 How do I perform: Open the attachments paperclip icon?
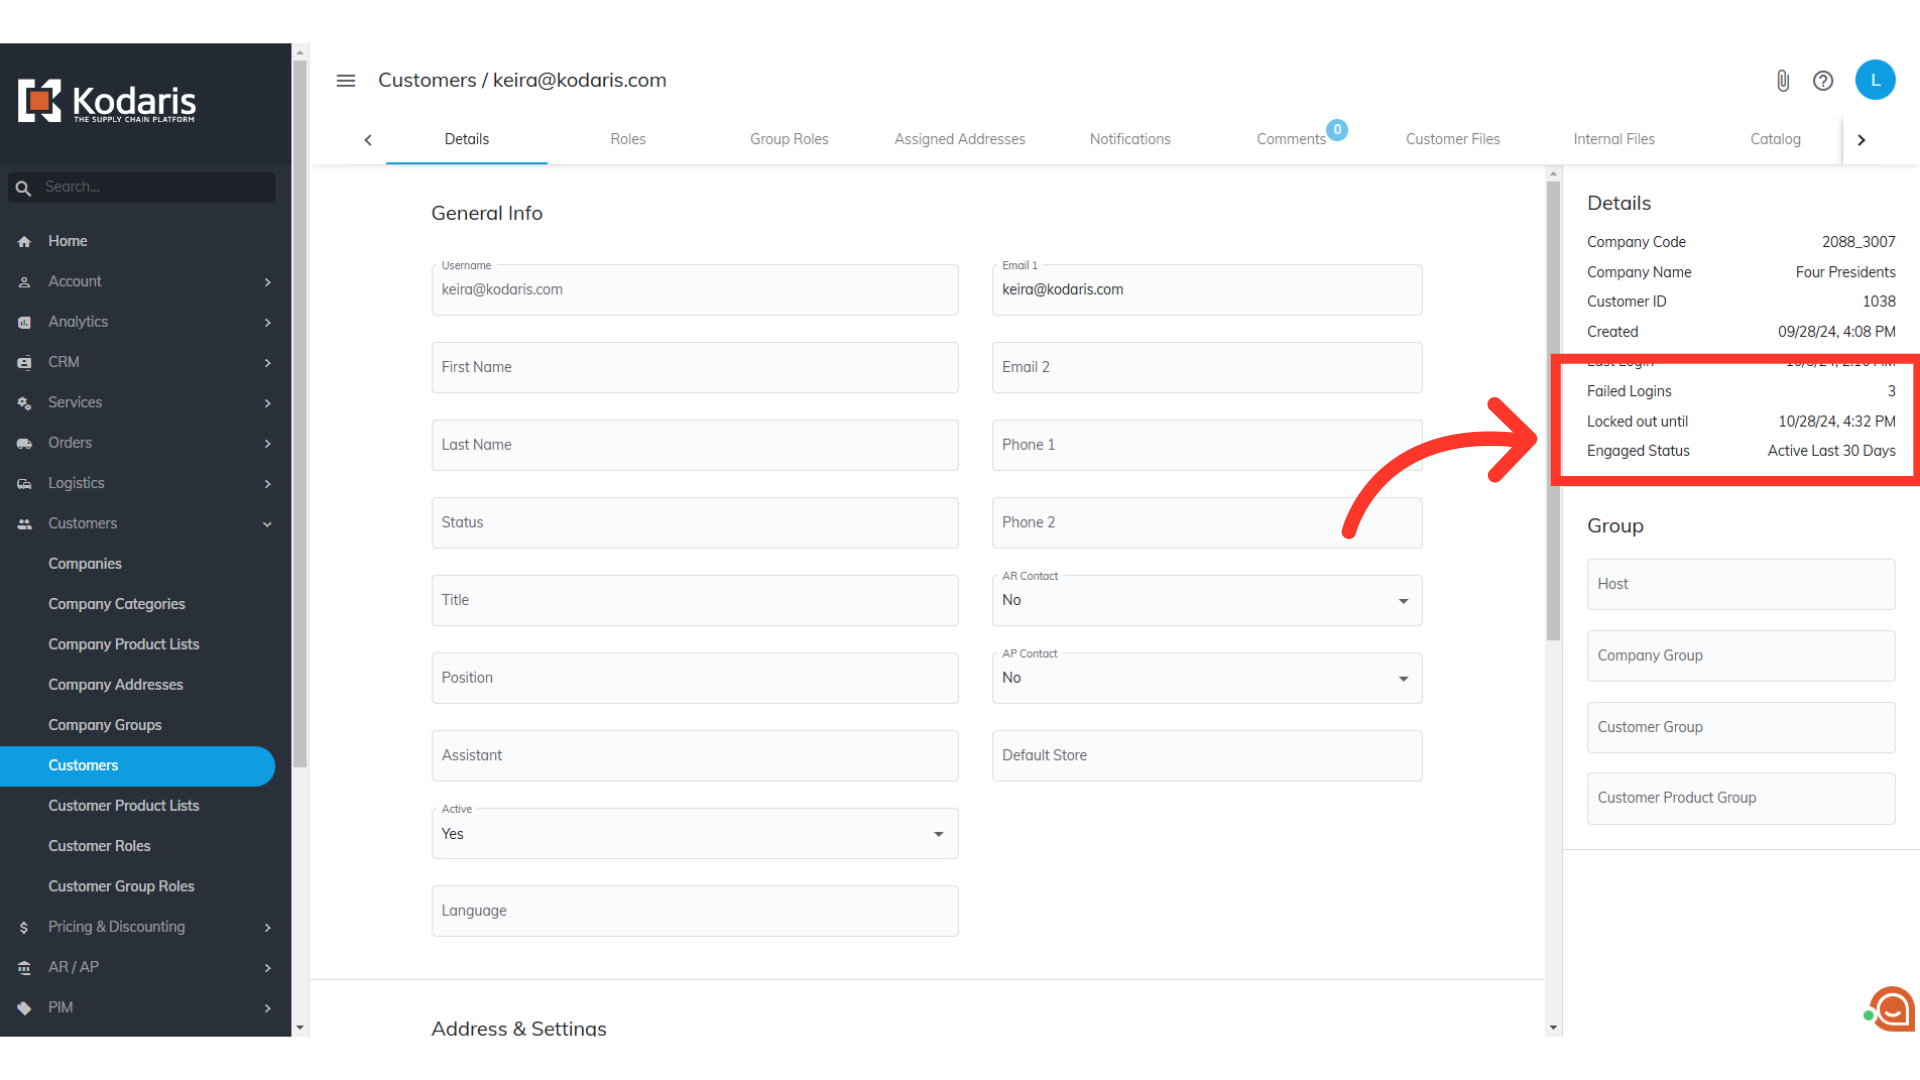tap(1782, 81)
